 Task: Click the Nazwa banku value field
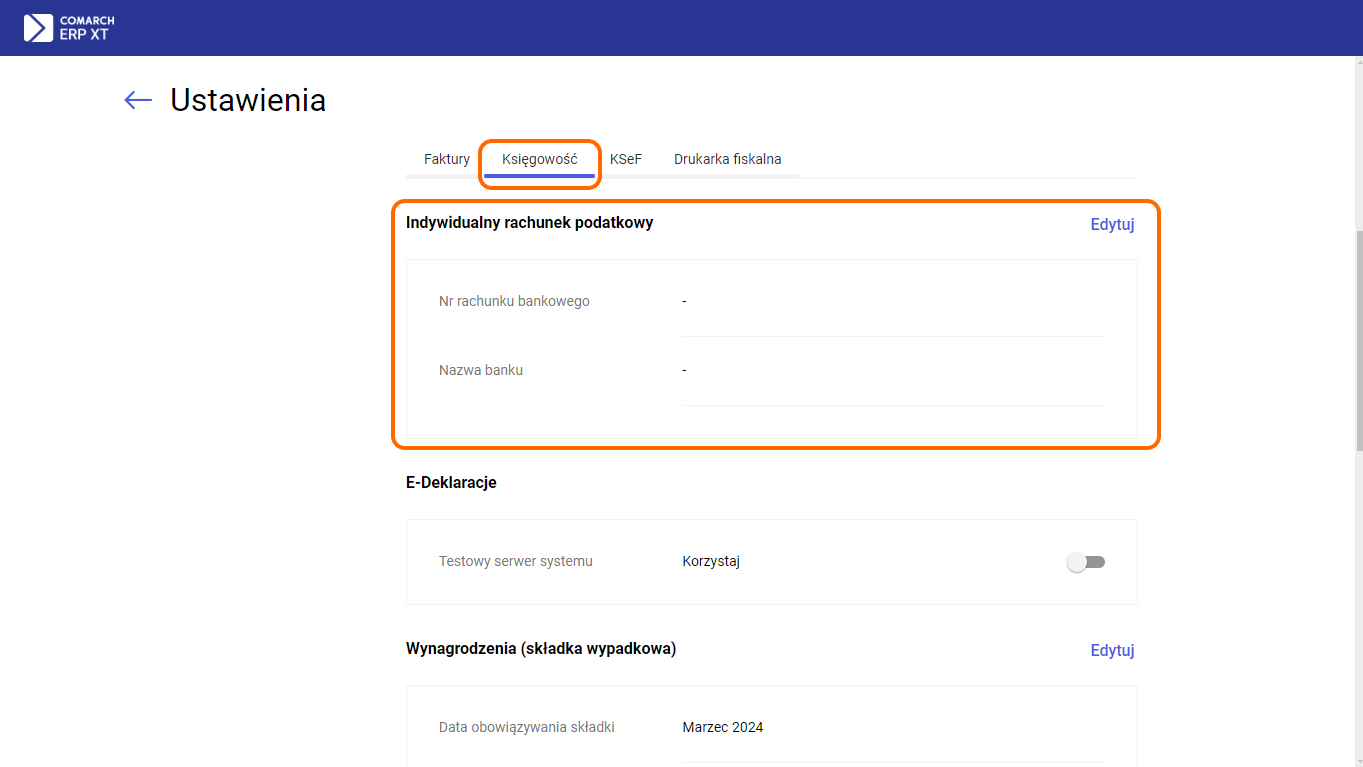[x=892, y=371]
